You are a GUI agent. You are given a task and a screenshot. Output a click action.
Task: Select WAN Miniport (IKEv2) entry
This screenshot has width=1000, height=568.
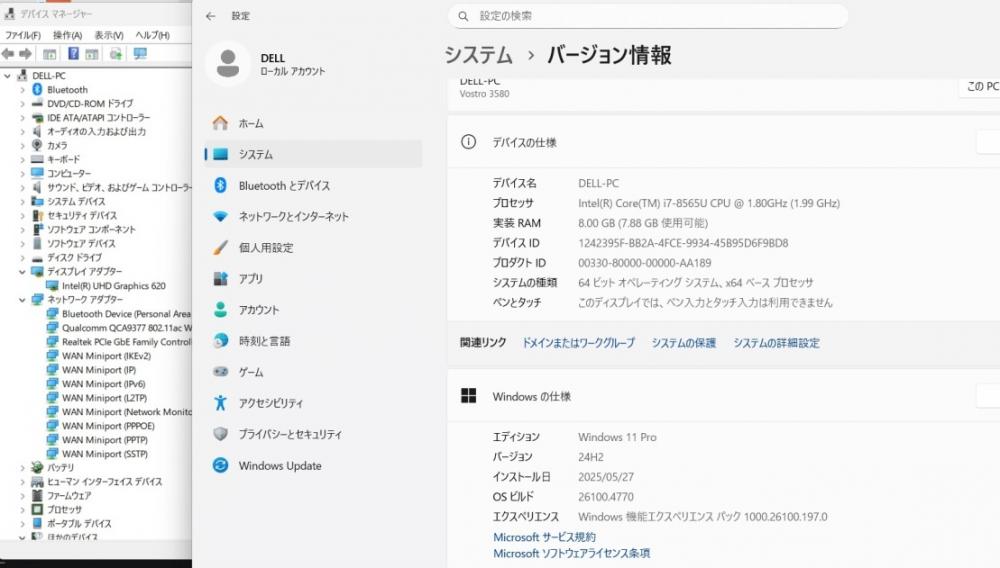pos(106,356)
